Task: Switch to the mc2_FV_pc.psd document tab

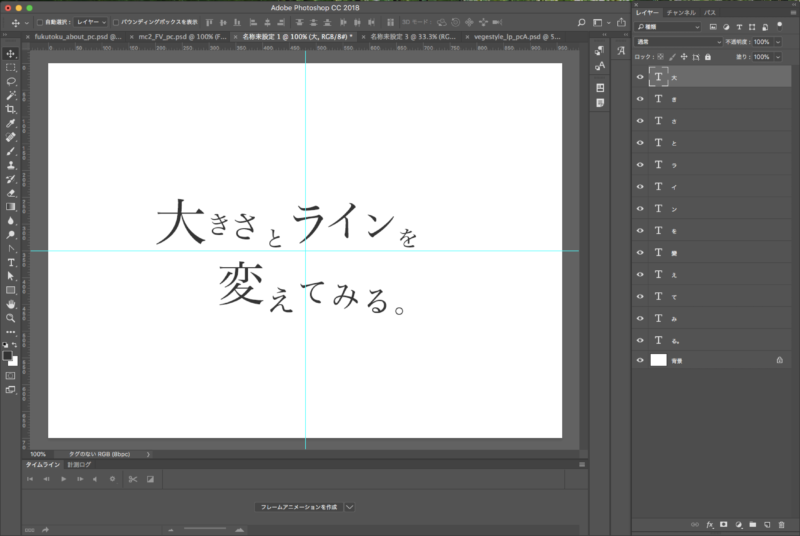Action: coord(182,37)
